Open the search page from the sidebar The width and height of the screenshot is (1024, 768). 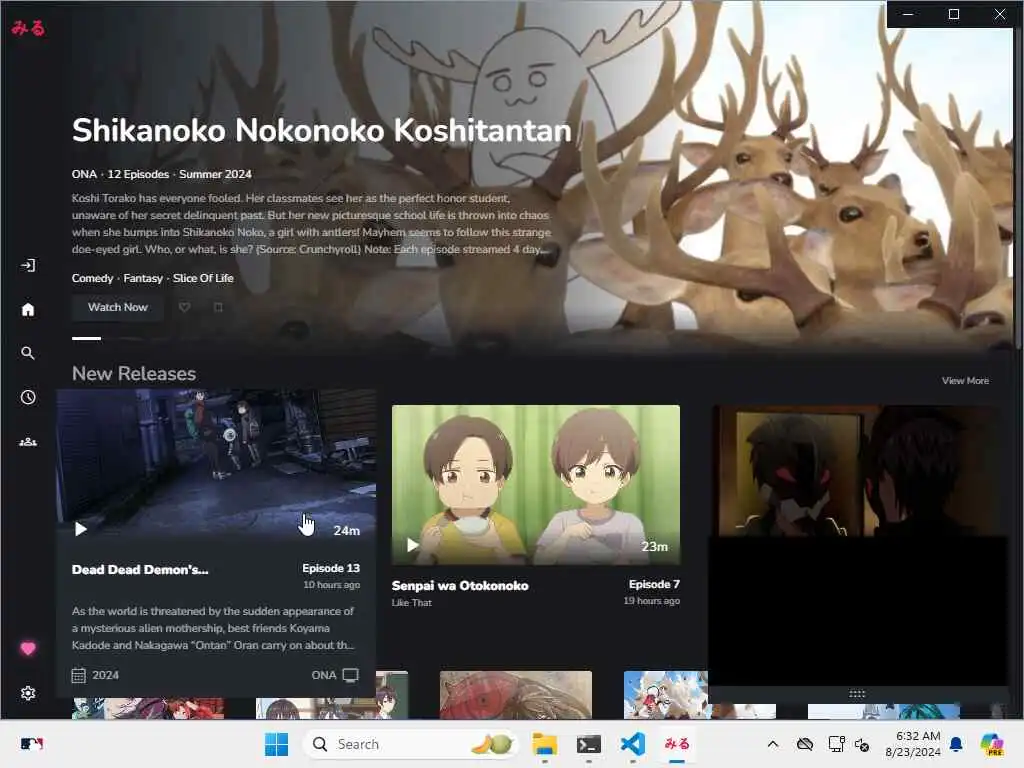(x=27, y=353)
